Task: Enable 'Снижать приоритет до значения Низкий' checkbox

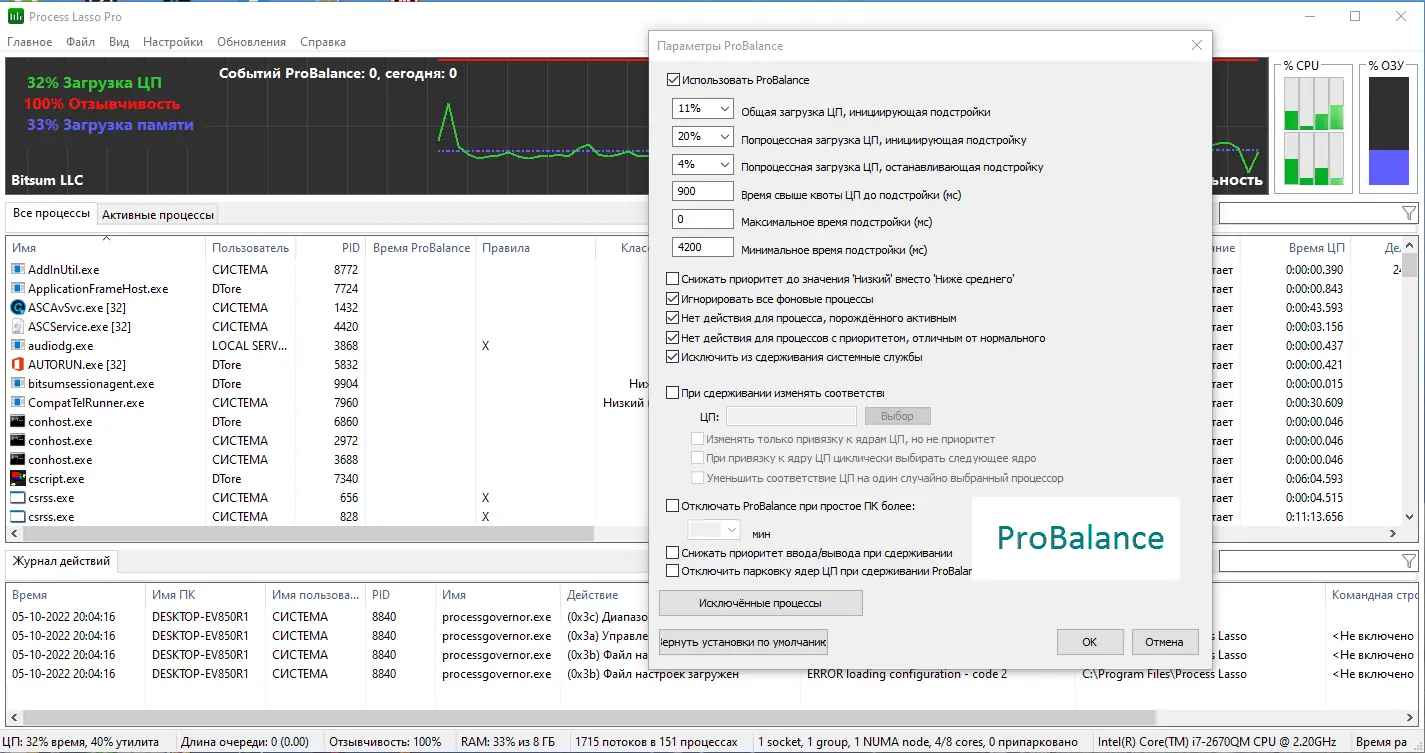Action: pyautogui.click(x=673, y=279)
